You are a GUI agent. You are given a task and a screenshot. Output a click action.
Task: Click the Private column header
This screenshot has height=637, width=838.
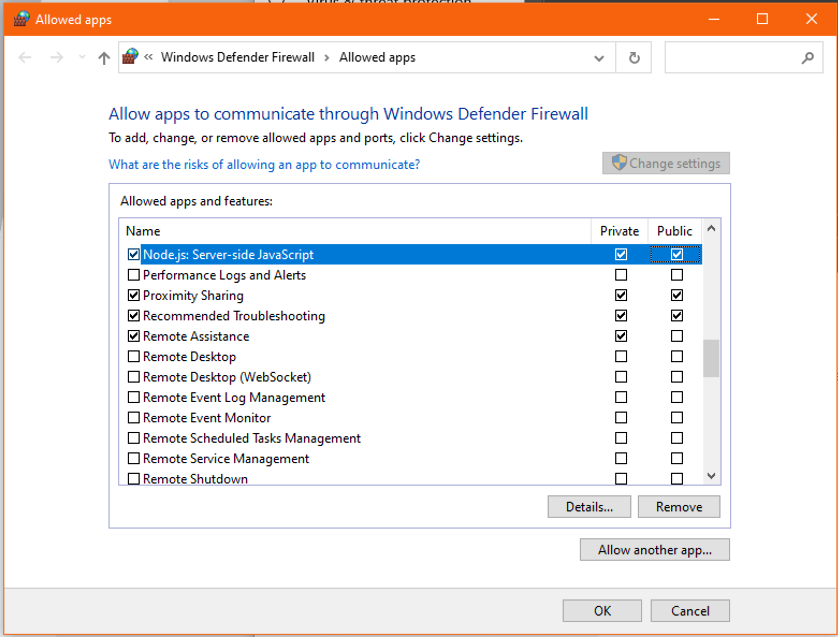pos(619,231)
